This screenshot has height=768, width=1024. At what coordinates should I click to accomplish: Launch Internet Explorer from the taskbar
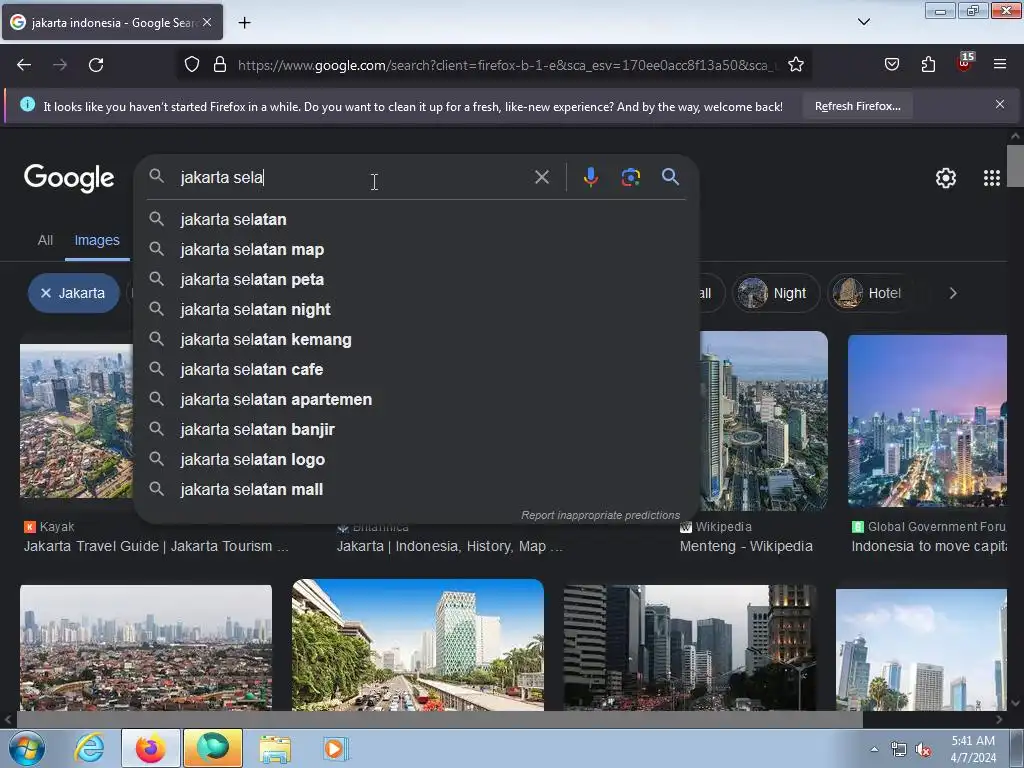[x=89, y=748]
